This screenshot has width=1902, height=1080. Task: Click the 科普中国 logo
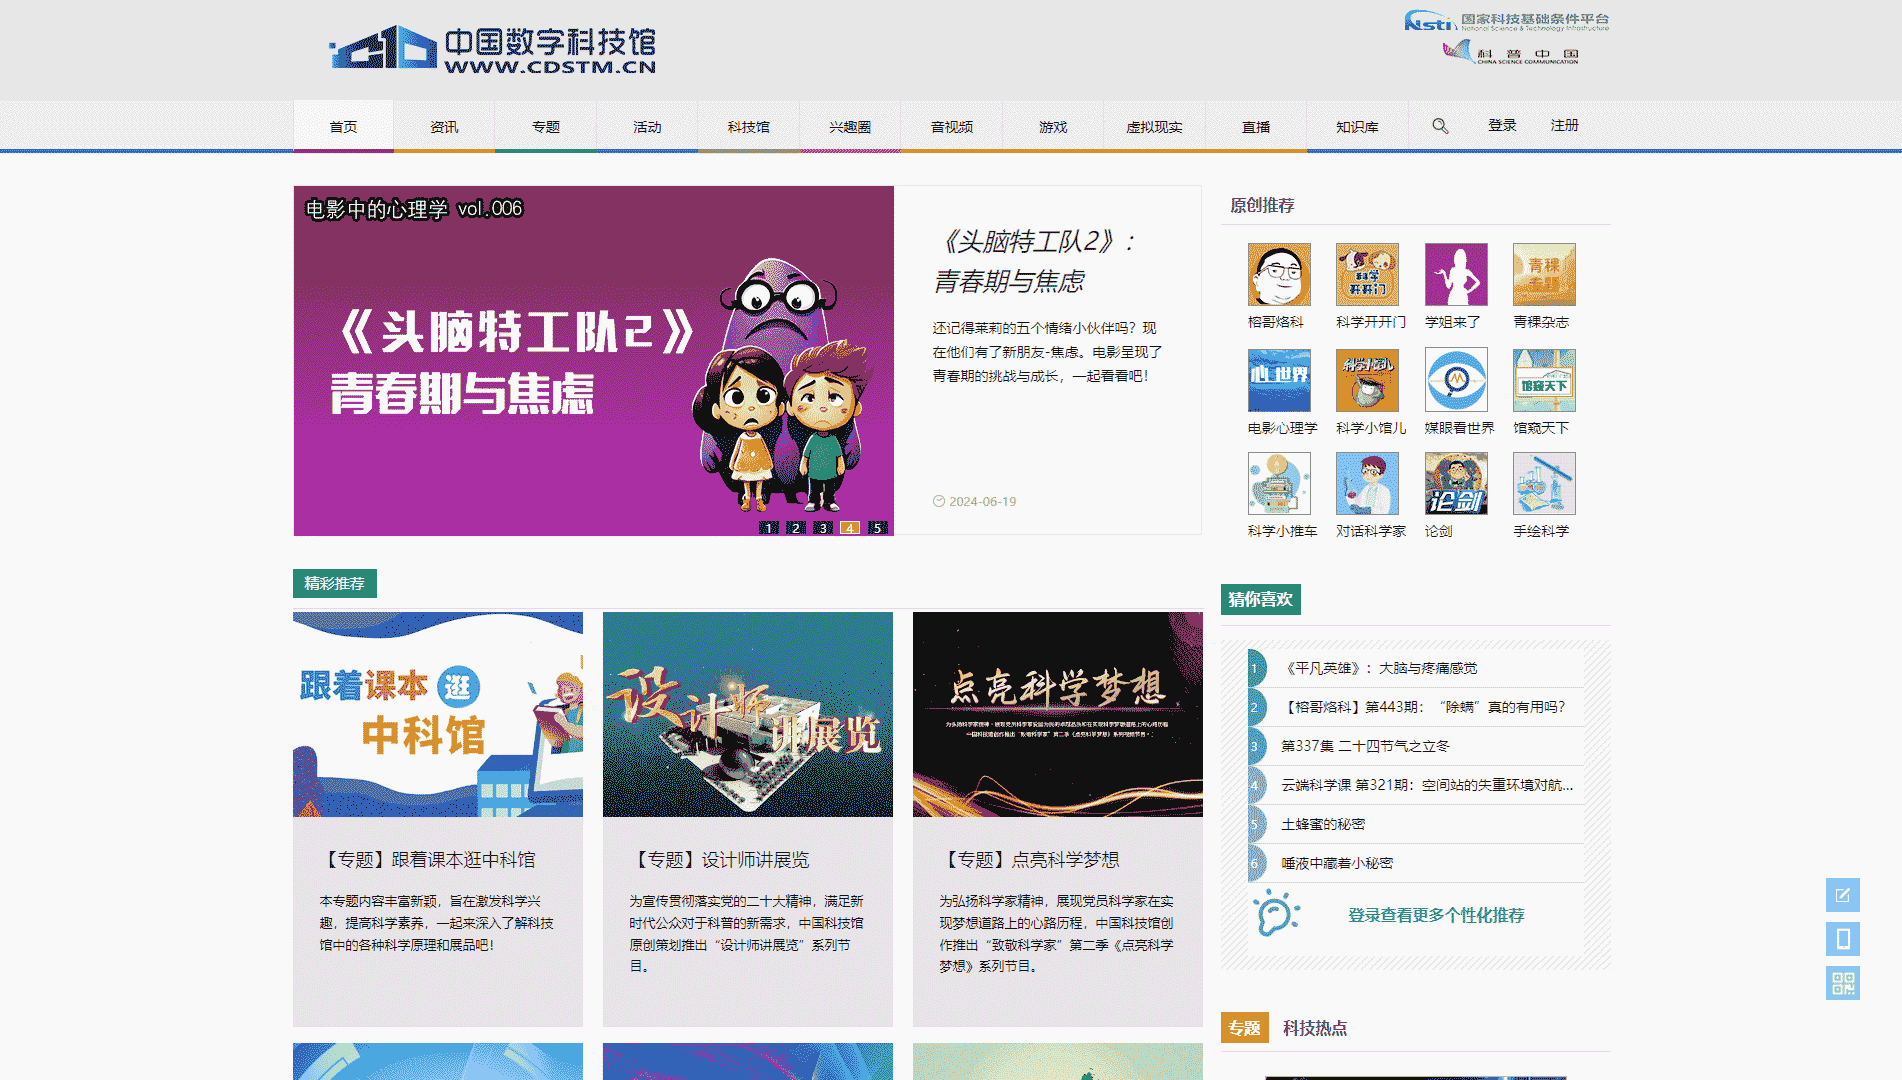tap(1511, 53)
